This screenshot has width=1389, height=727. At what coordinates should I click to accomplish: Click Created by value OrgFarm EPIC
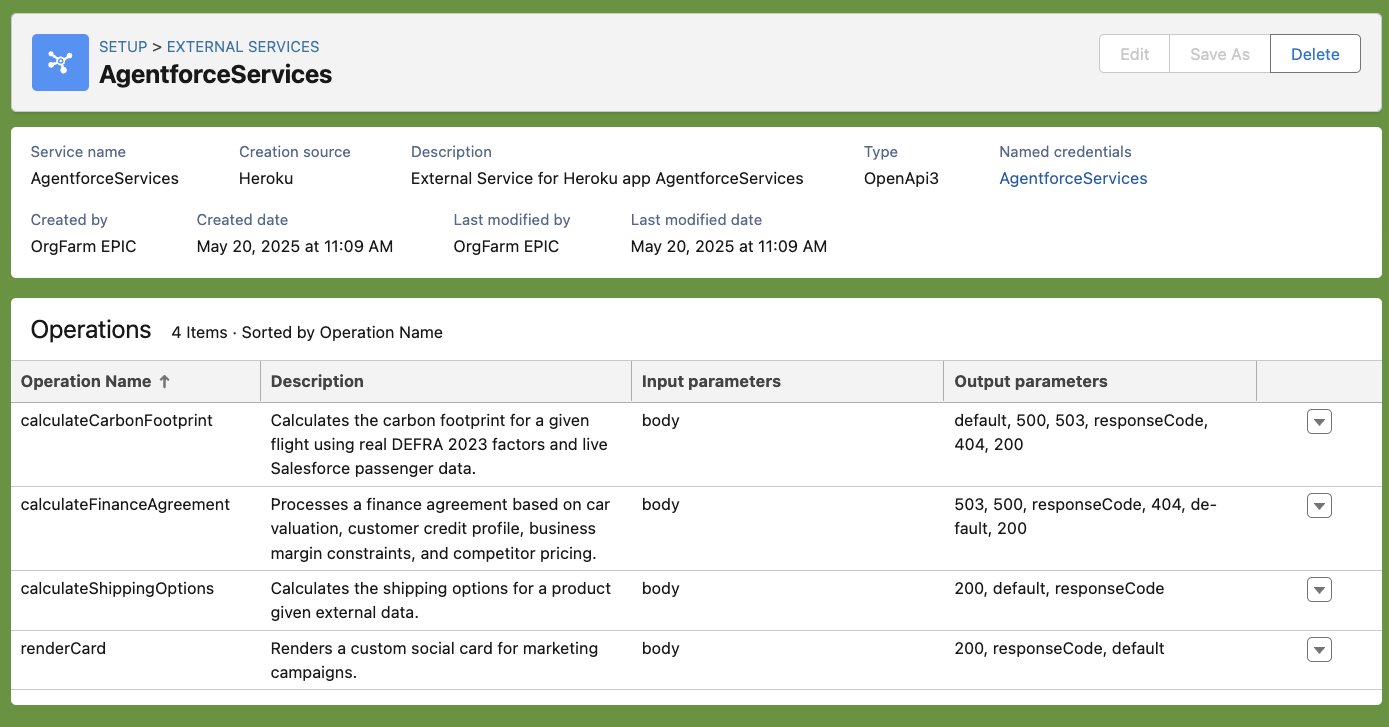point(84,246)
